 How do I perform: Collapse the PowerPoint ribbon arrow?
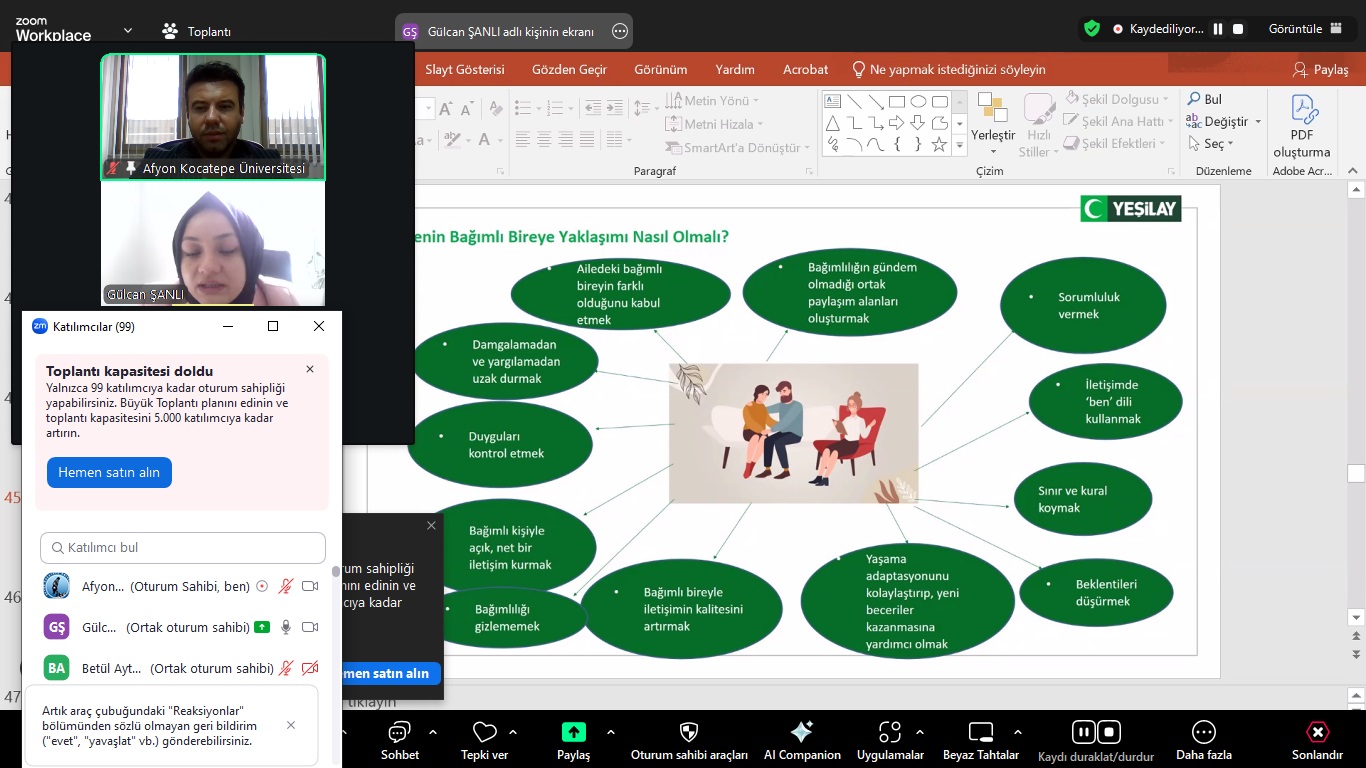tap(1354, 171)
